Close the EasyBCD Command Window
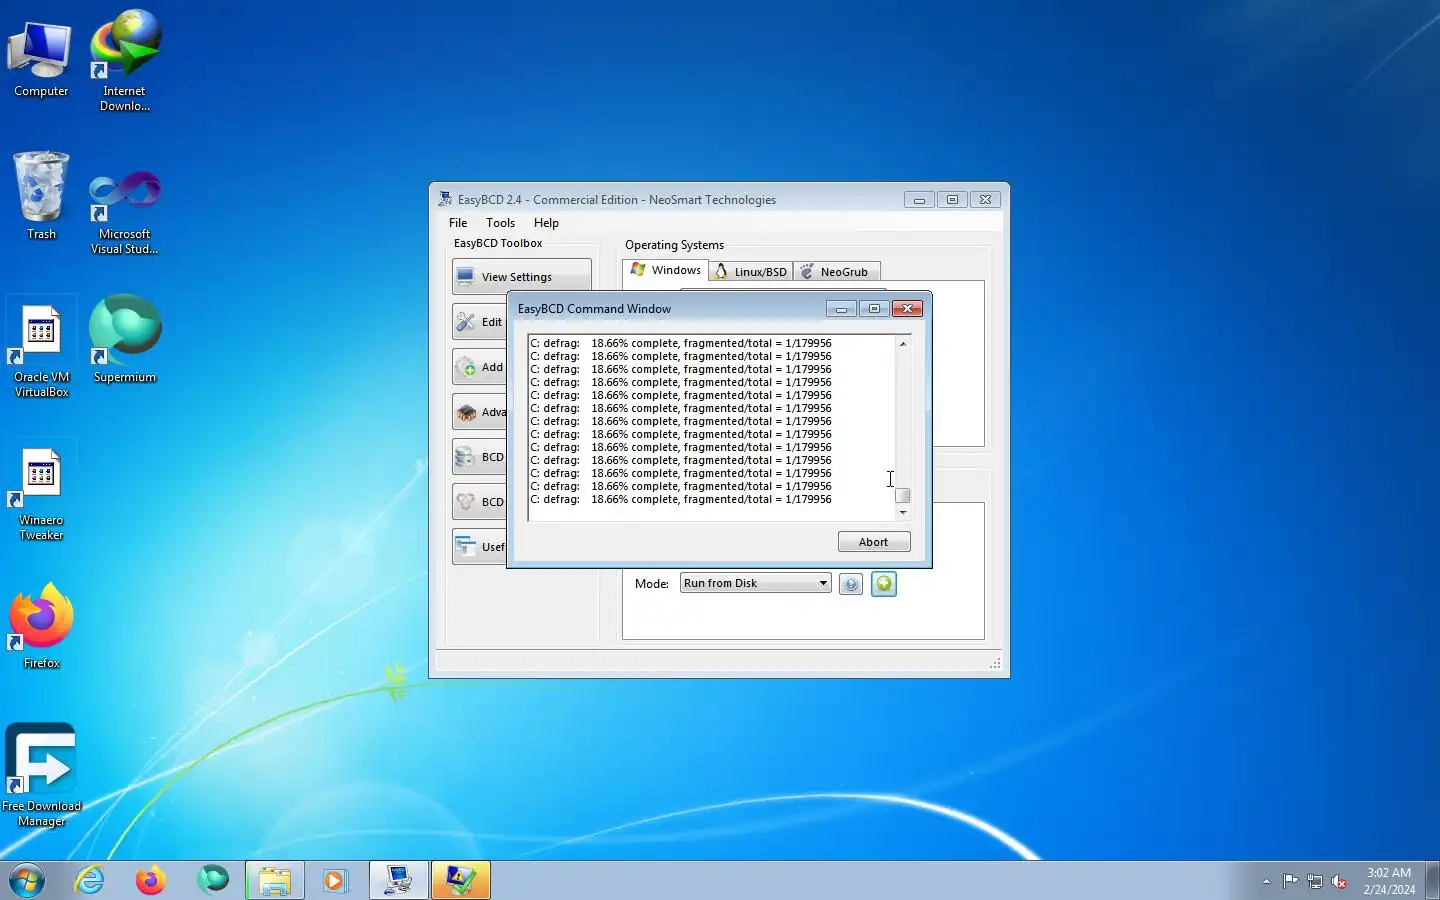The height and width of the screenshot is (900, 1440). coord(907,309)
